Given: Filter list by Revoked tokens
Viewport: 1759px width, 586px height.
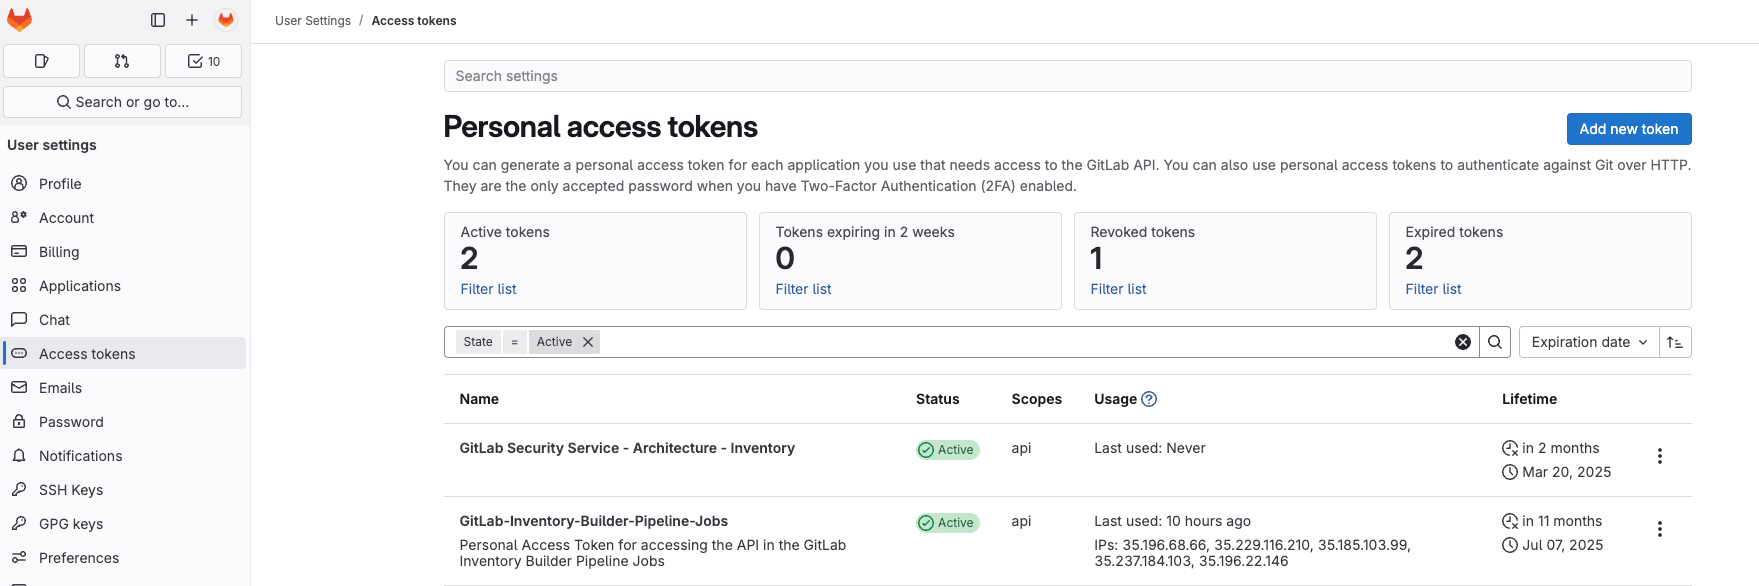Looking at the screenshot, I should point(1118,289).
